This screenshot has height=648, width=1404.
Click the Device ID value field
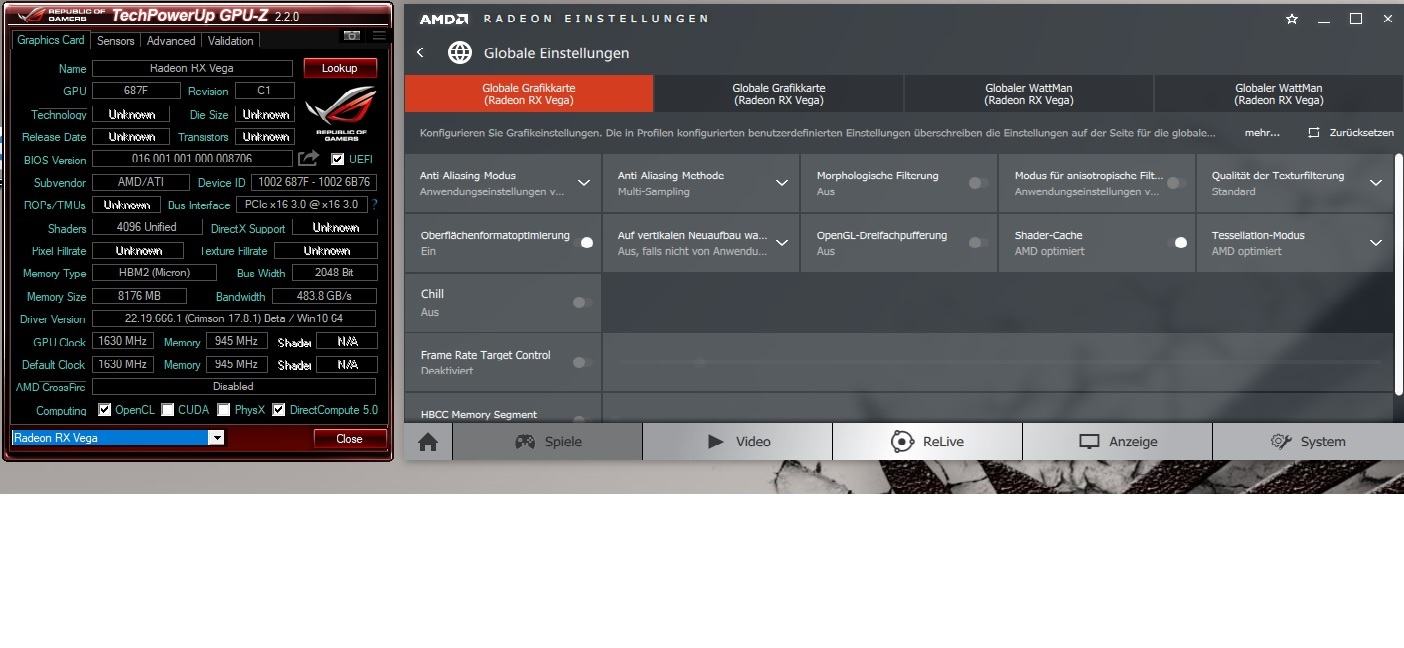[x=314, y=182]
